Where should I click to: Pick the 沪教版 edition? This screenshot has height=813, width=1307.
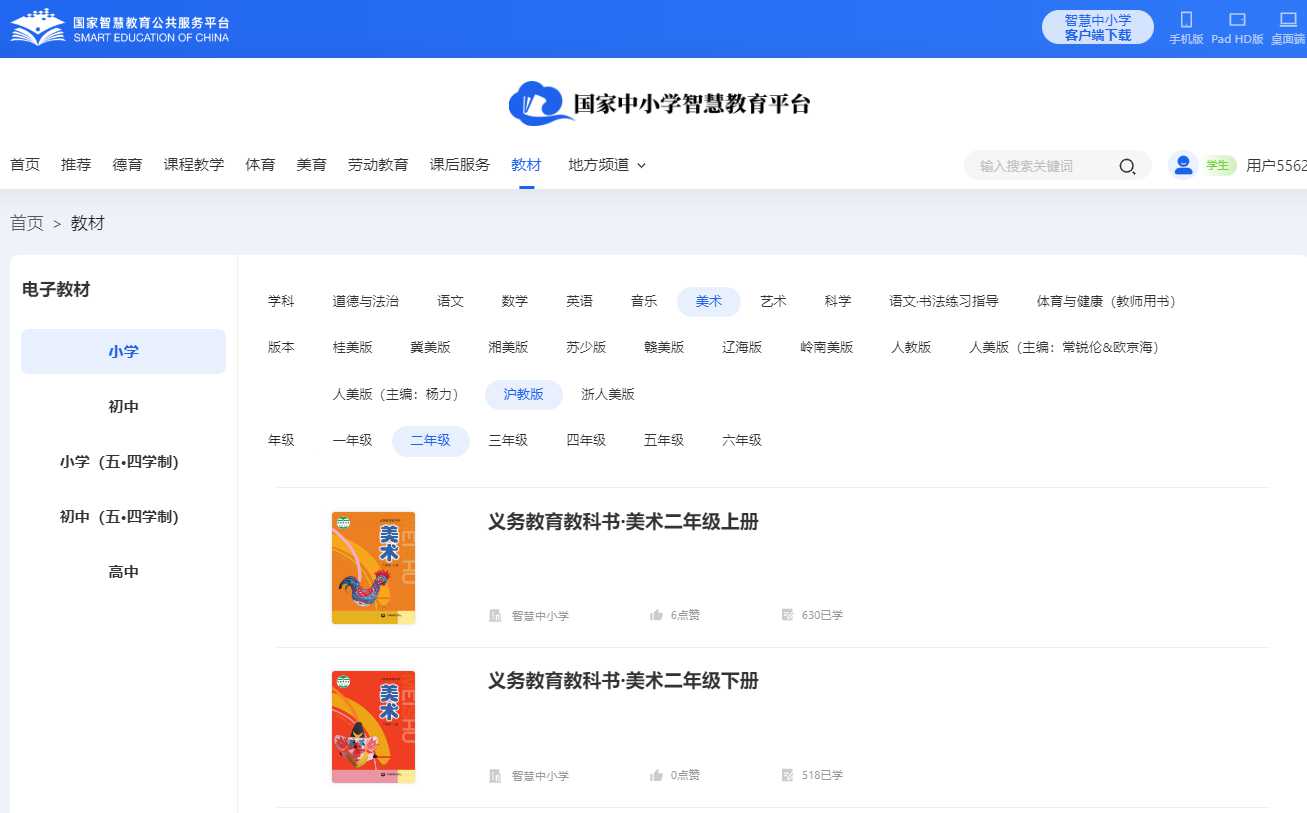pos(524,394)
